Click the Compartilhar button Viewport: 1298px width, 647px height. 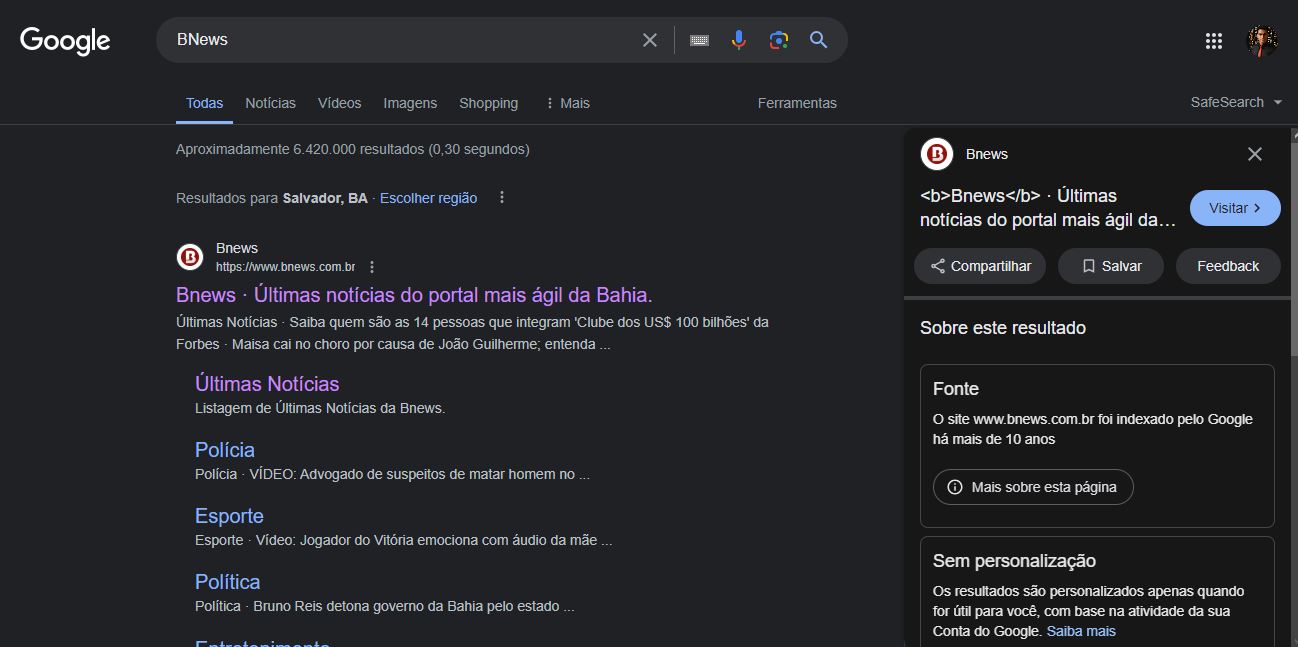pyautogui.click(x=980, y=266)
